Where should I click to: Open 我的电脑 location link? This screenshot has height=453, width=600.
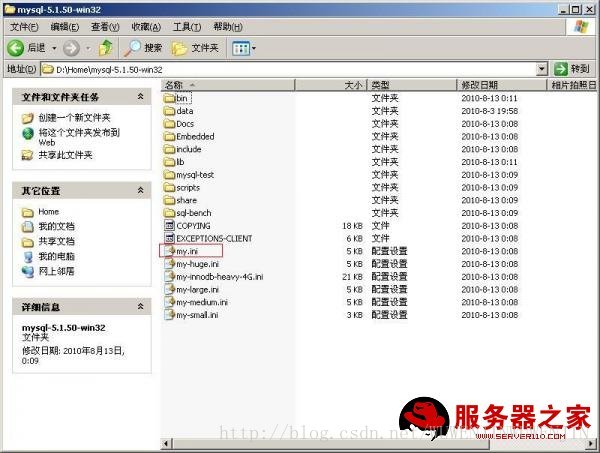[x=56, y=256]
